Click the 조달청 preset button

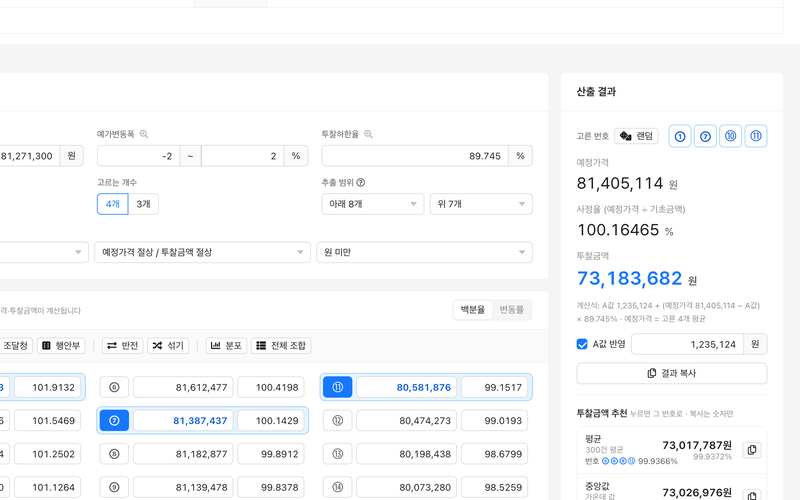[x=16, y=346]
